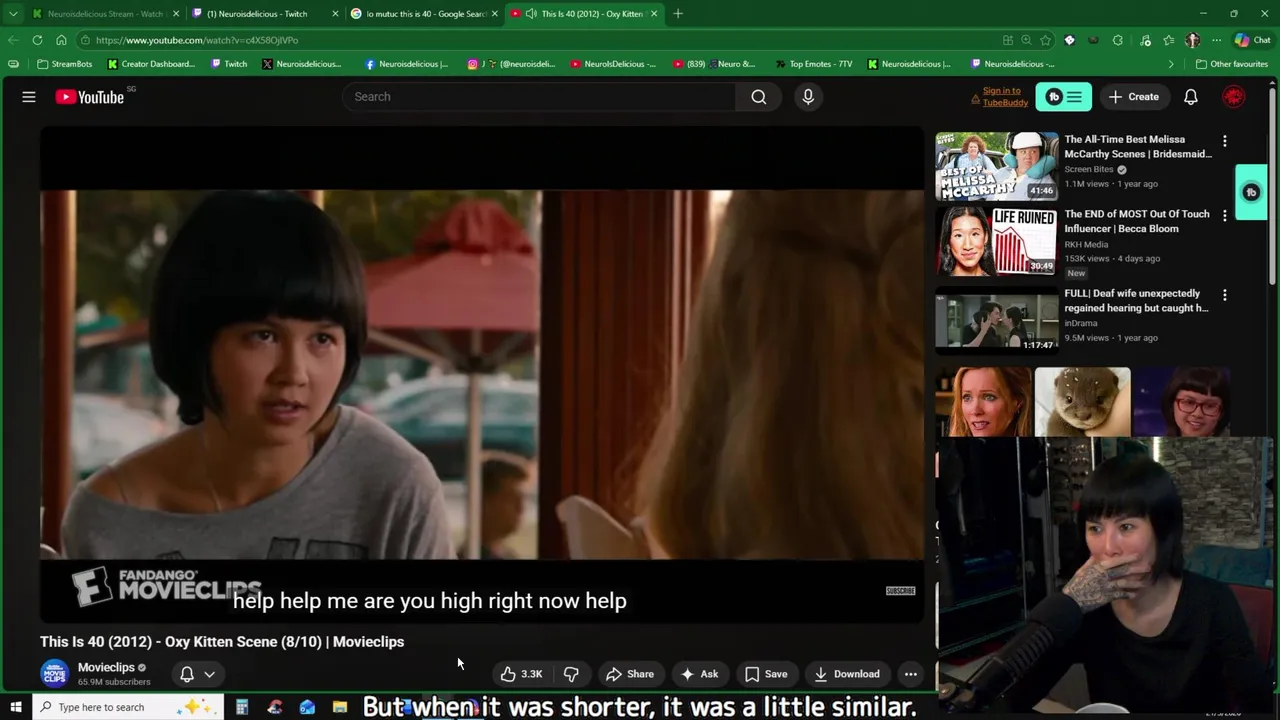
Task: Click the TubeBuddy side tab icon
Action: pos(1251,192)
